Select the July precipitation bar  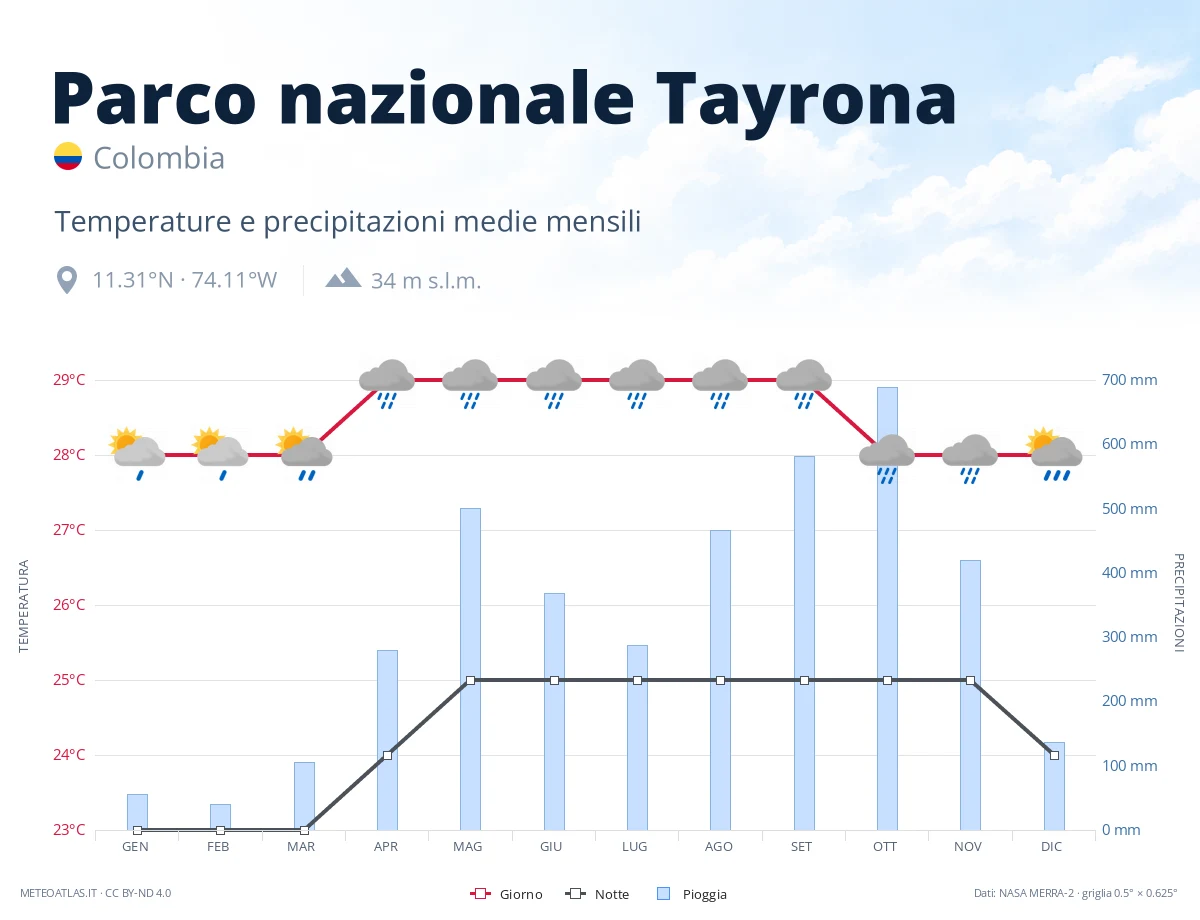(x=637, y=737)
